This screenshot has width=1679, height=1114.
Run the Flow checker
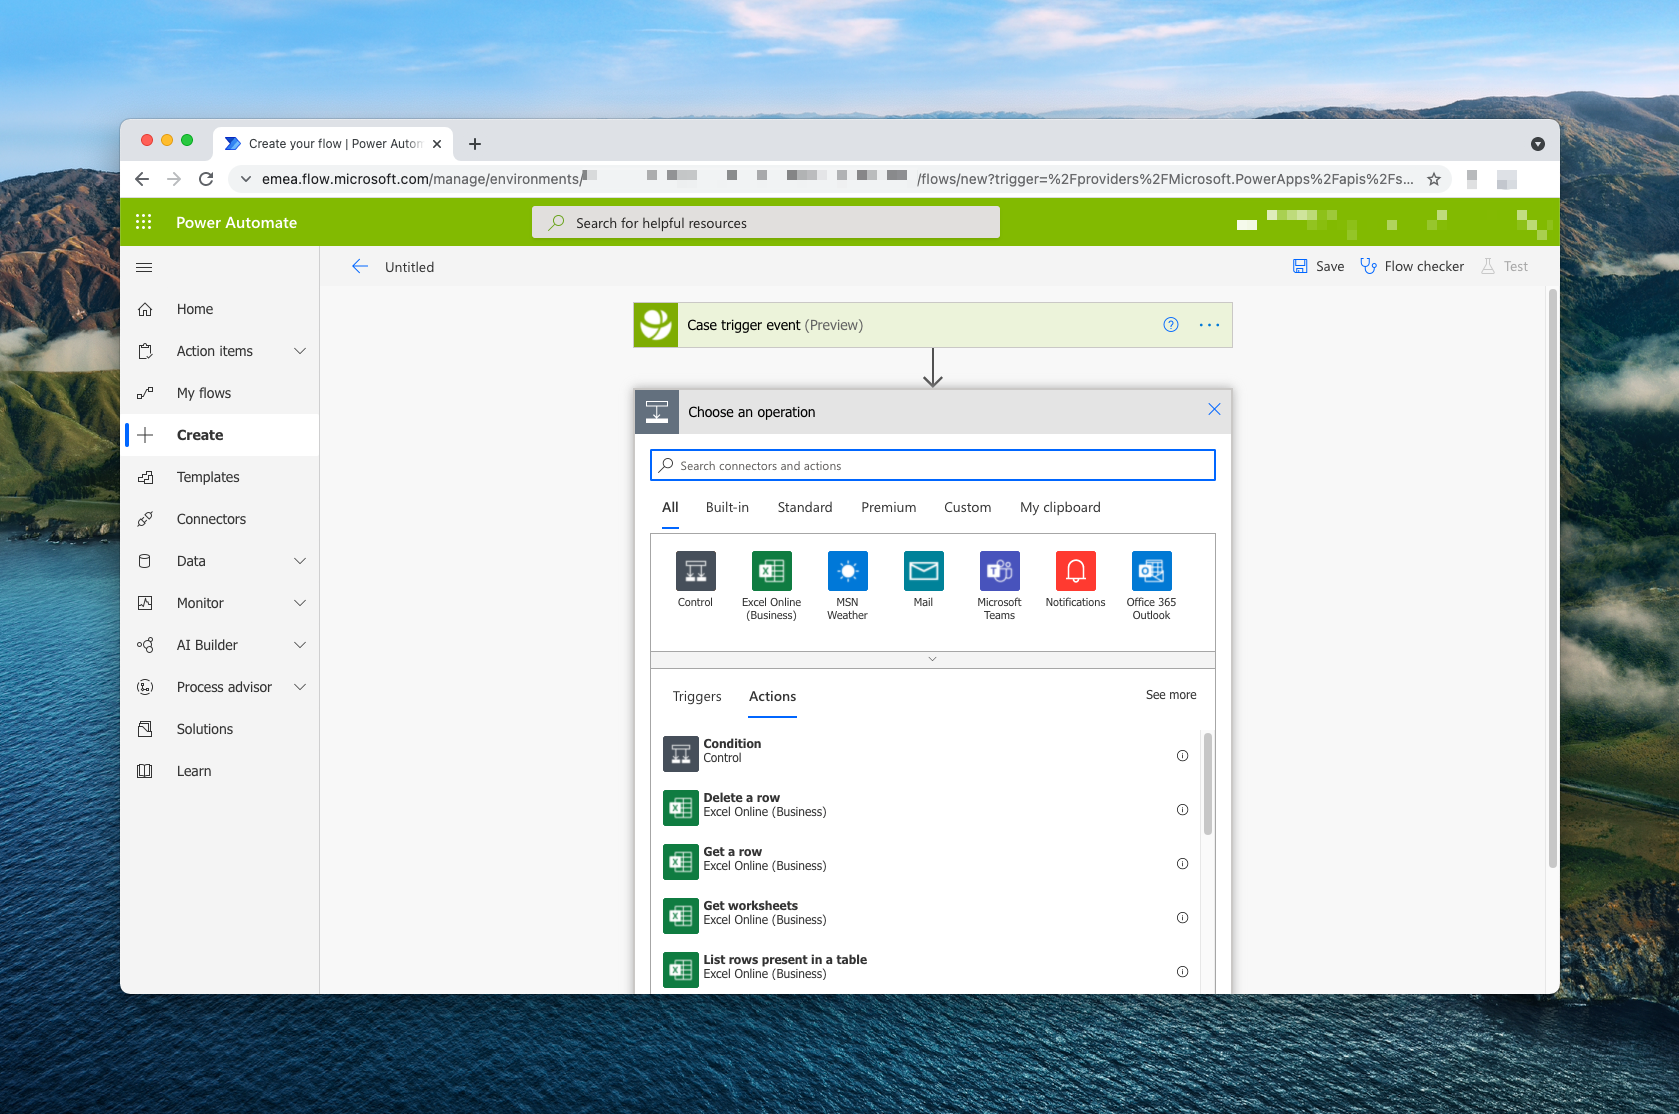1411,266
